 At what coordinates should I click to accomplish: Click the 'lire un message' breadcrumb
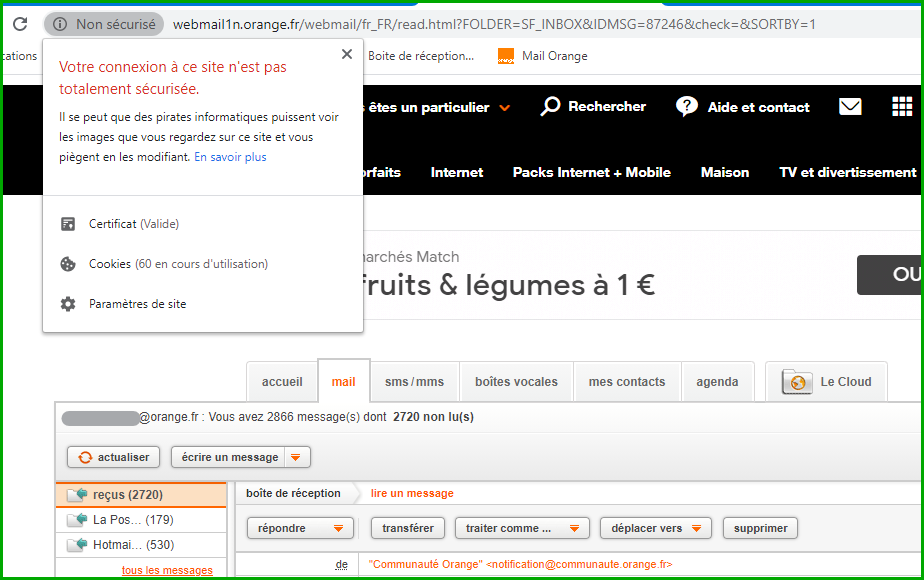click(x=412, y=493)
